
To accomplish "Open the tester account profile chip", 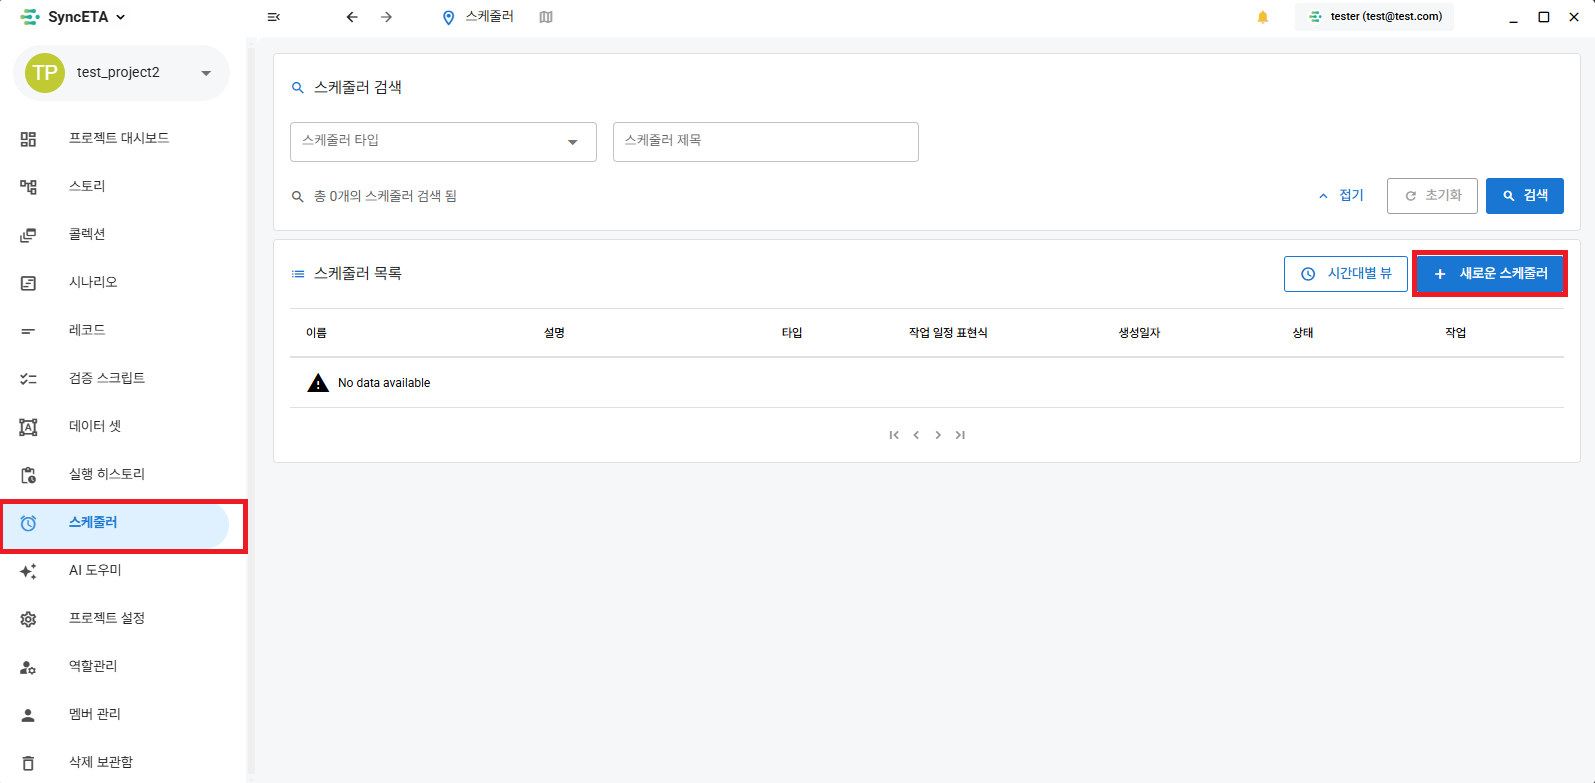I will [x=1375, y=17].
